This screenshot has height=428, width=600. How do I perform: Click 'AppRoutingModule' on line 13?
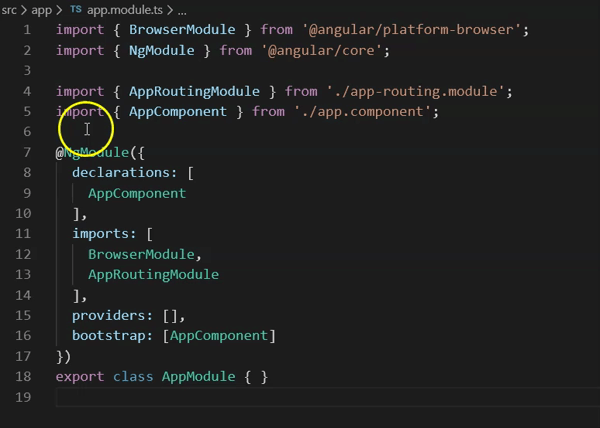[153, 275]
